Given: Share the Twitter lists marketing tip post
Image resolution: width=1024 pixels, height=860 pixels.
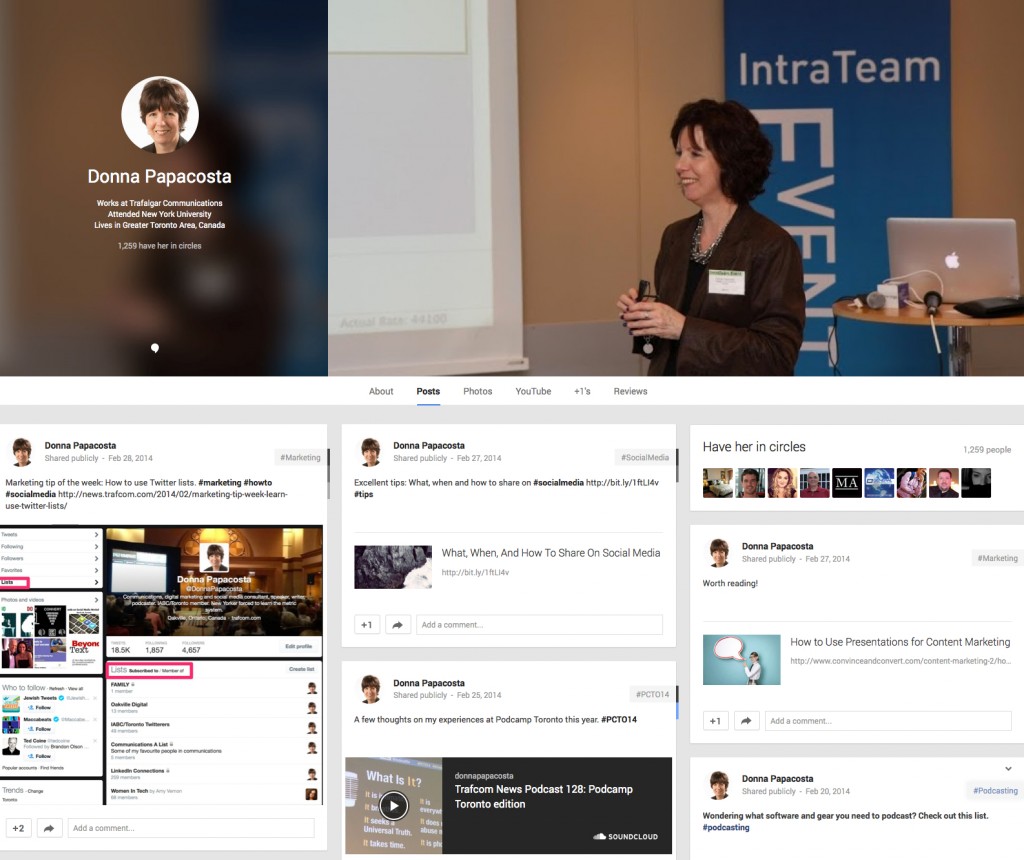Looking at the screenshot, I should pyautogui.click(x=49, y=828).
